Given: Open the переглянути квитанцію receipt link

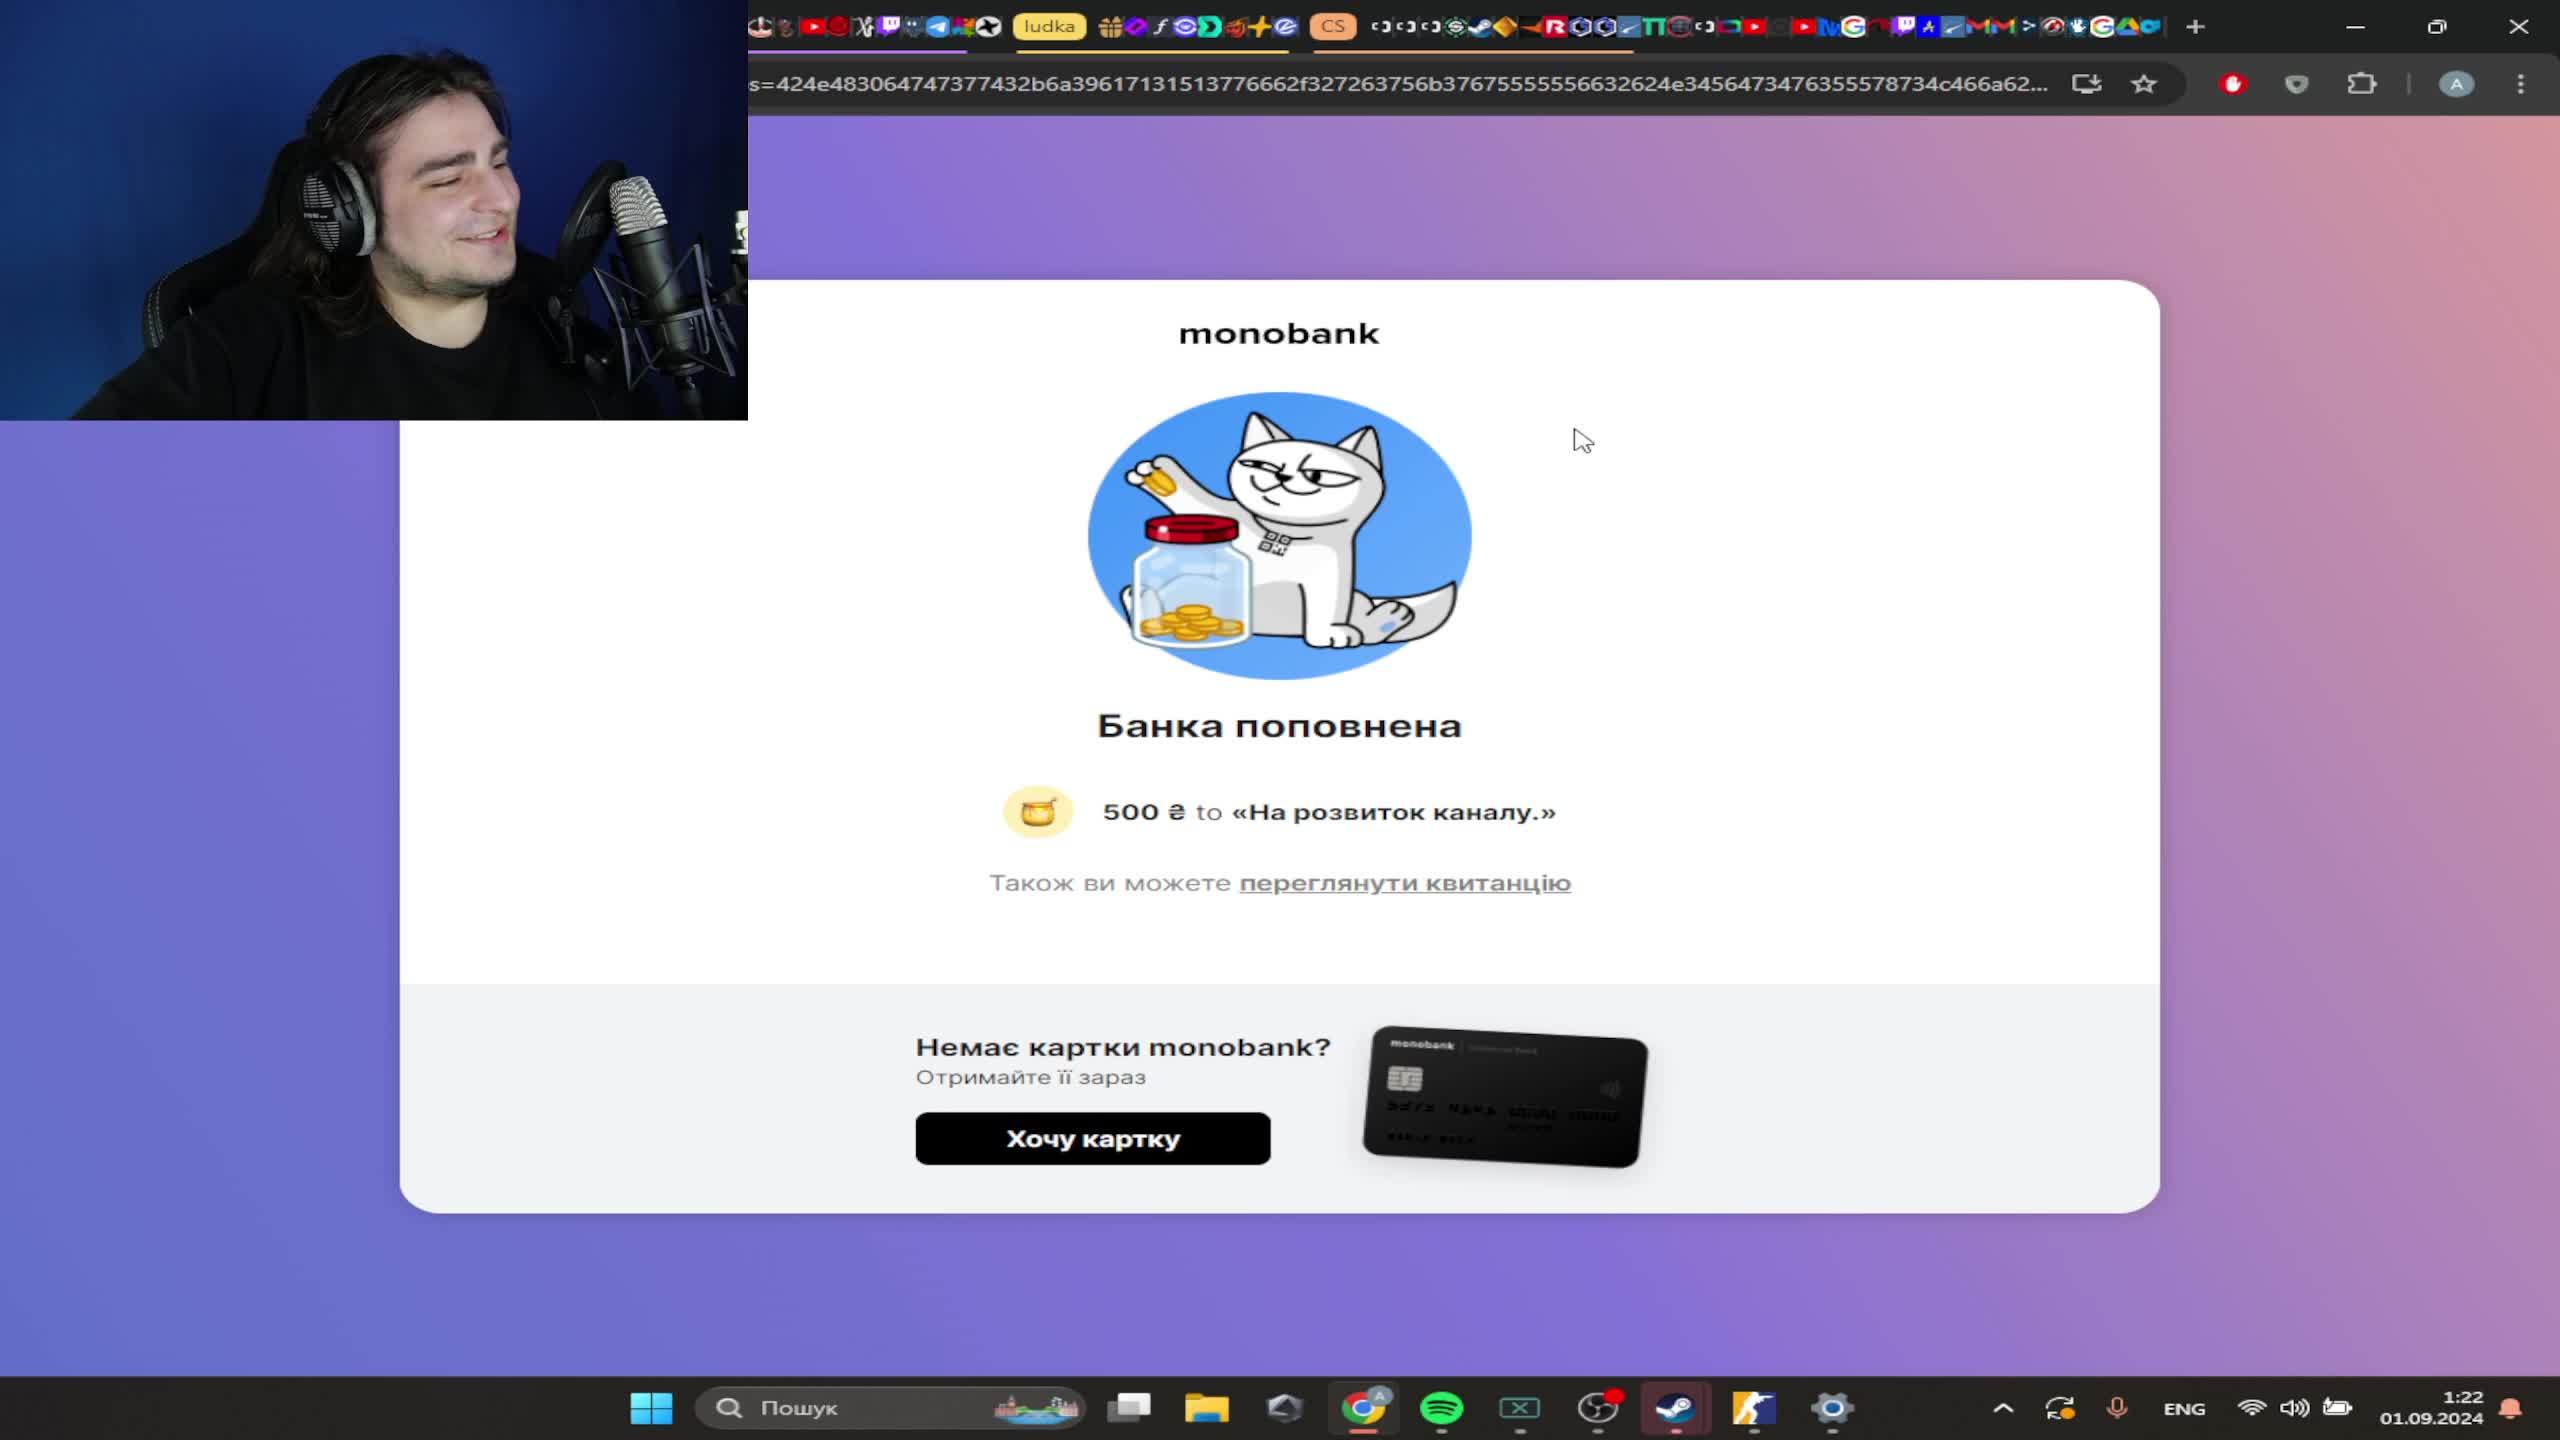Looking at the screenshot, I should pos(1405,883).
